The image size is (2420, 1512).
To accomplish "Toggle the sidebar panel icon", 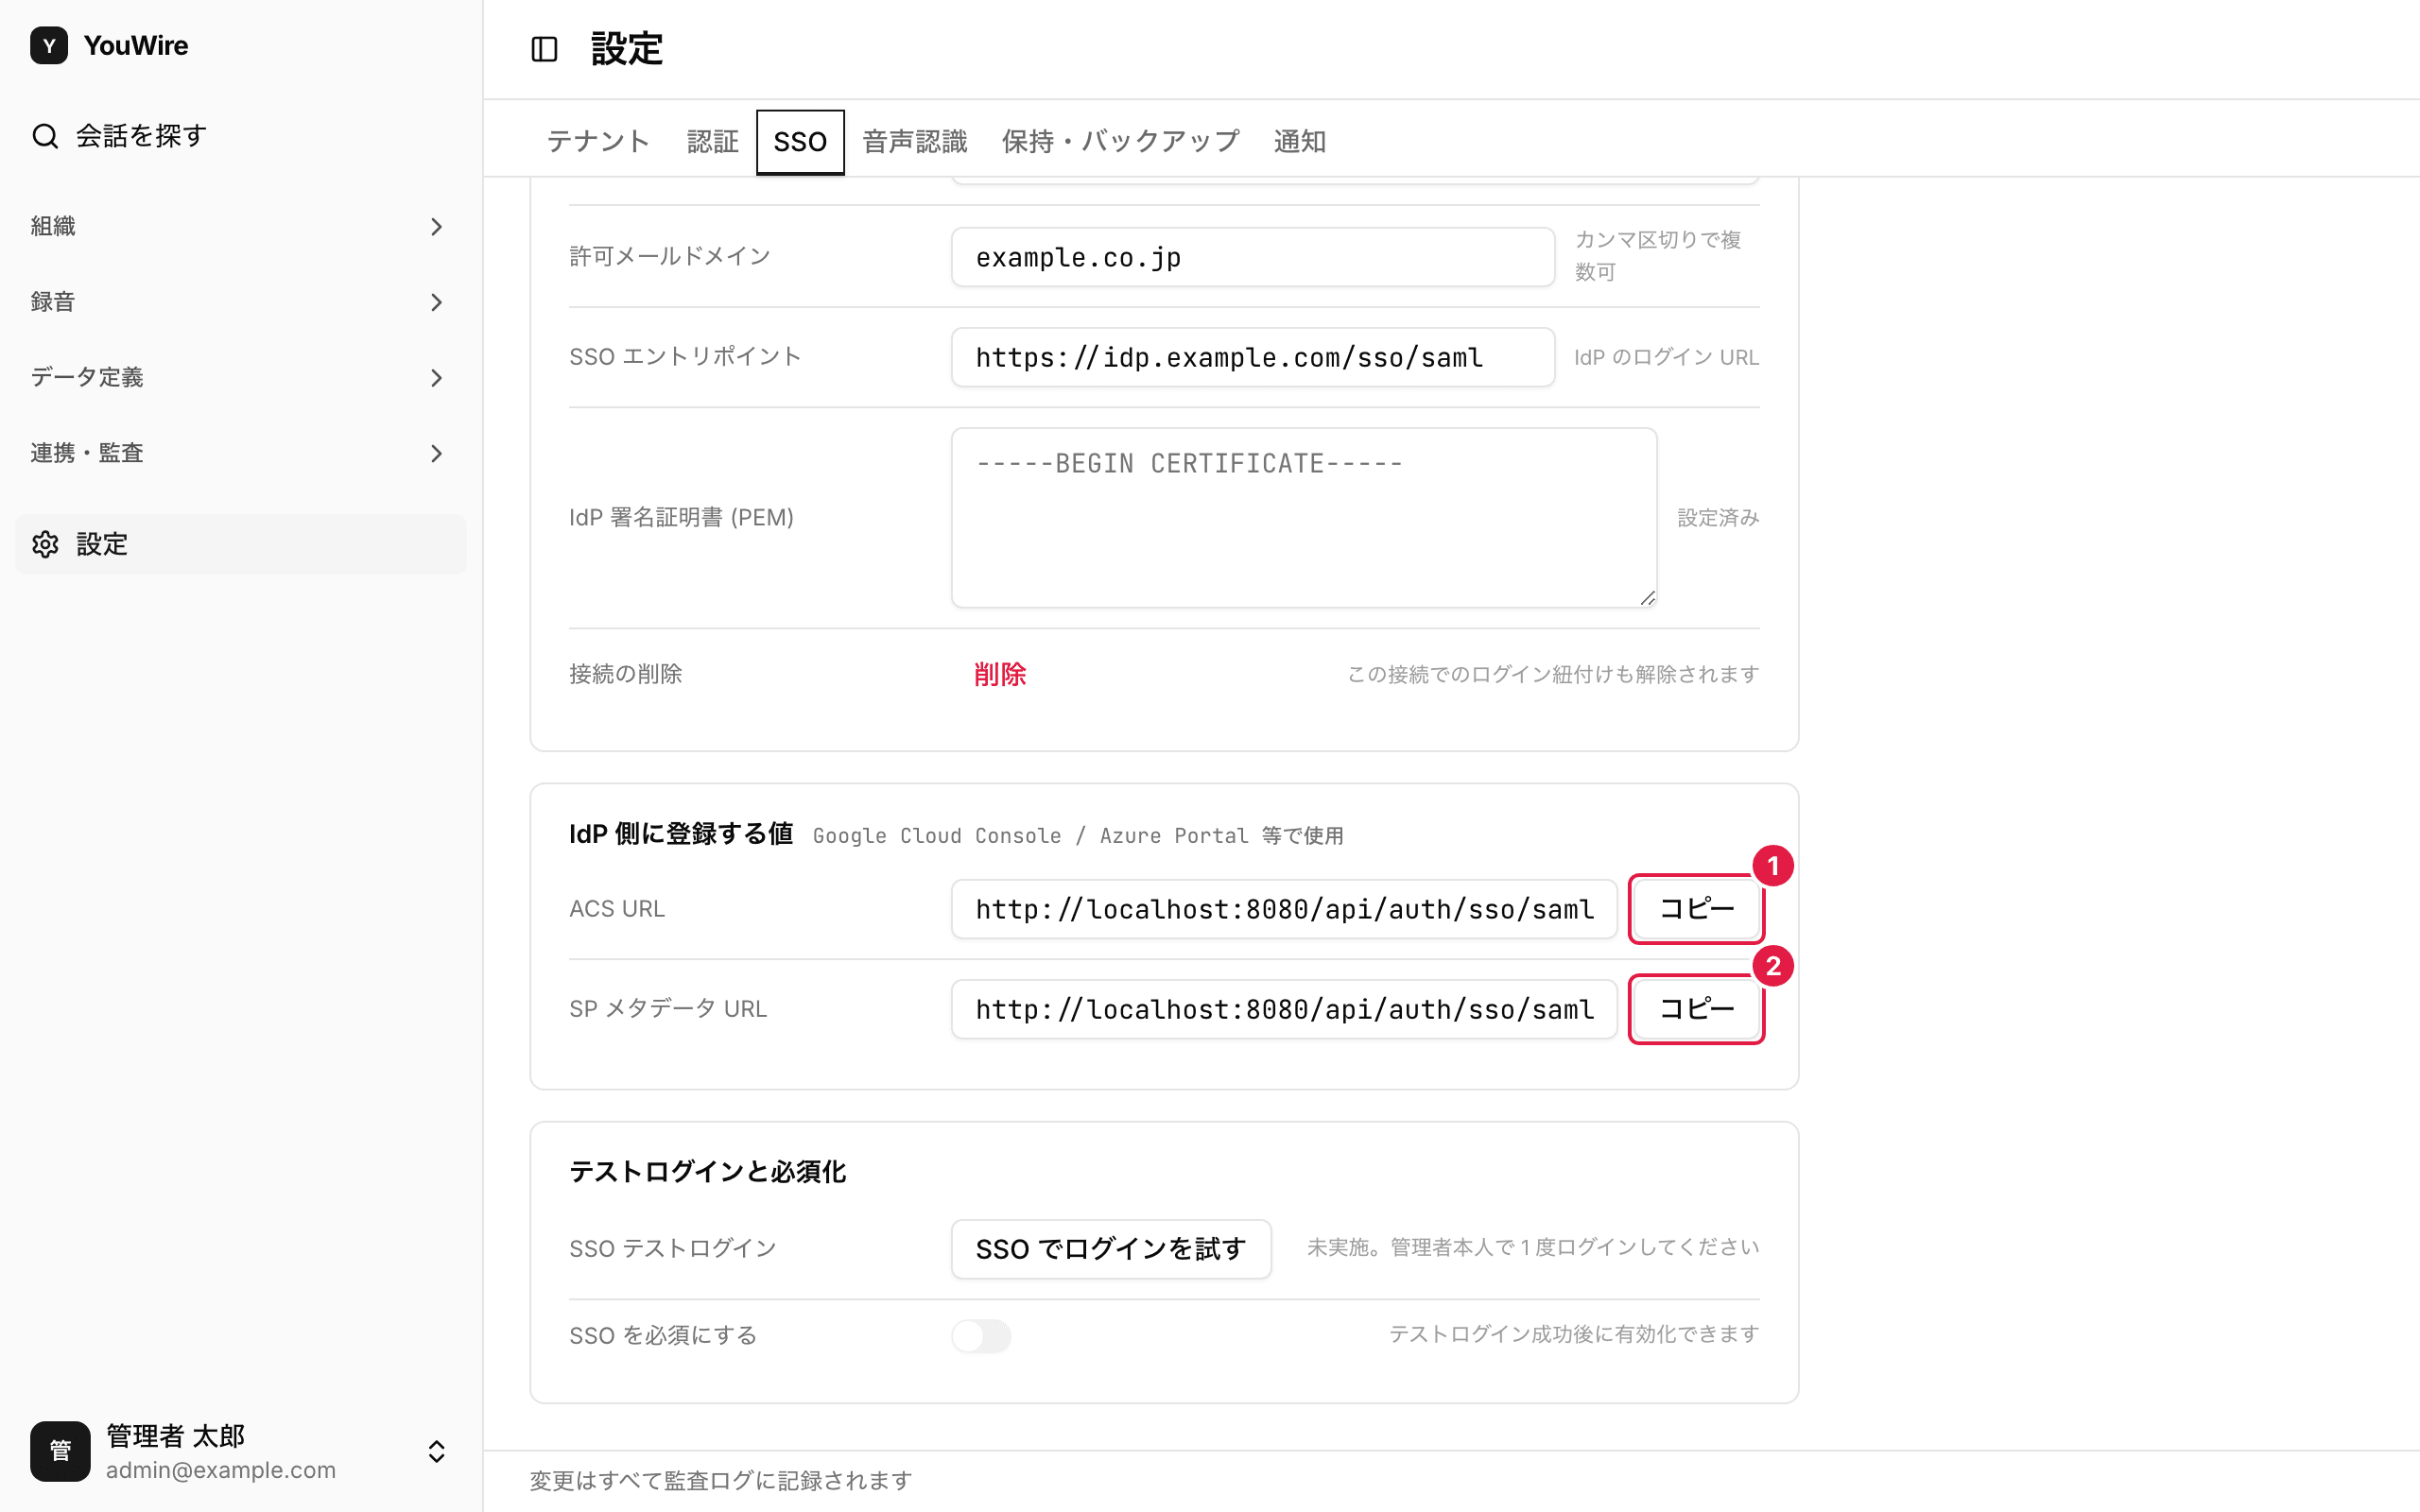I will coord(544,49).
